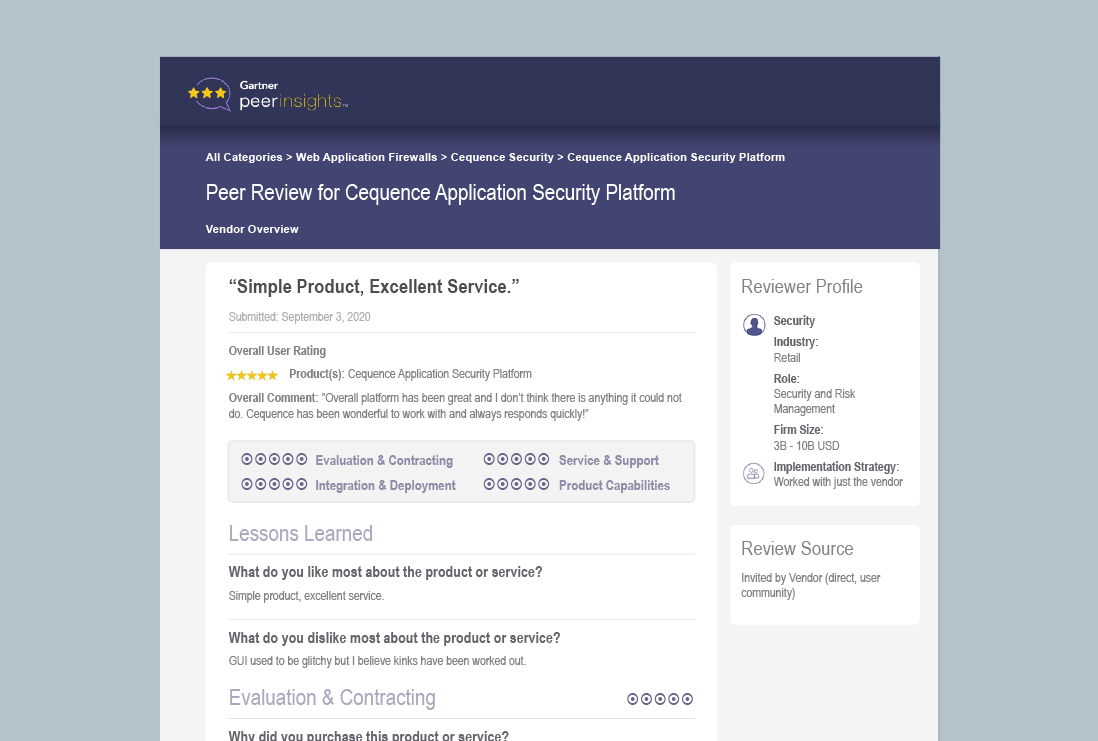Click the Integration & Deployment label
1098x741 pixels.
(x=385, y=486)
